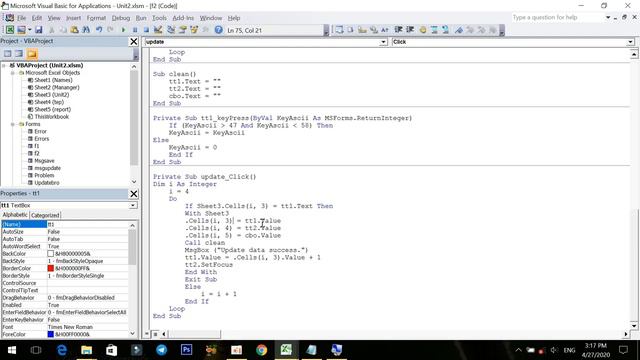The height and width of the screenshot is (360, 640).
Task: Click the Complete Word icon
Action: point(385,30)
